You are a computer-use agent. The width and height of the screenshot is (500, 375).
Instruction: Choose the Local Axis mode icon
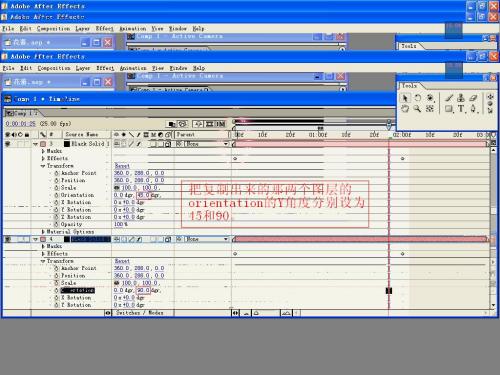point(490,97)
